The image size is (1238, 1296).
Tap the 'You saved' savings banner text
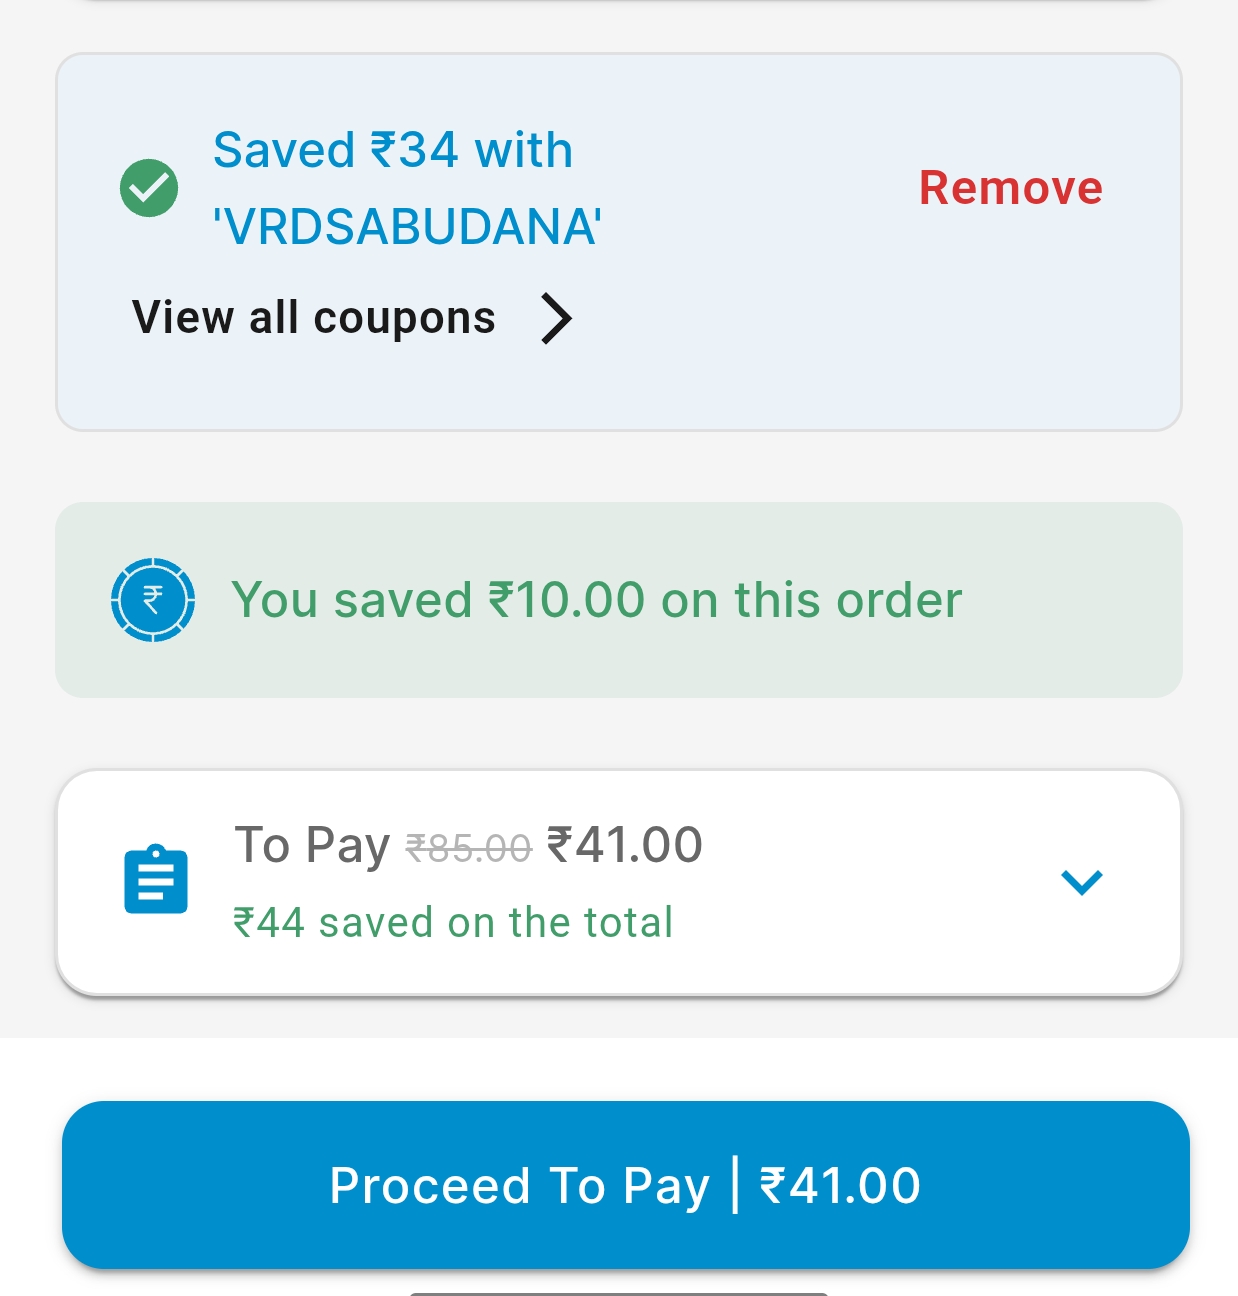(x=352, y=600)
